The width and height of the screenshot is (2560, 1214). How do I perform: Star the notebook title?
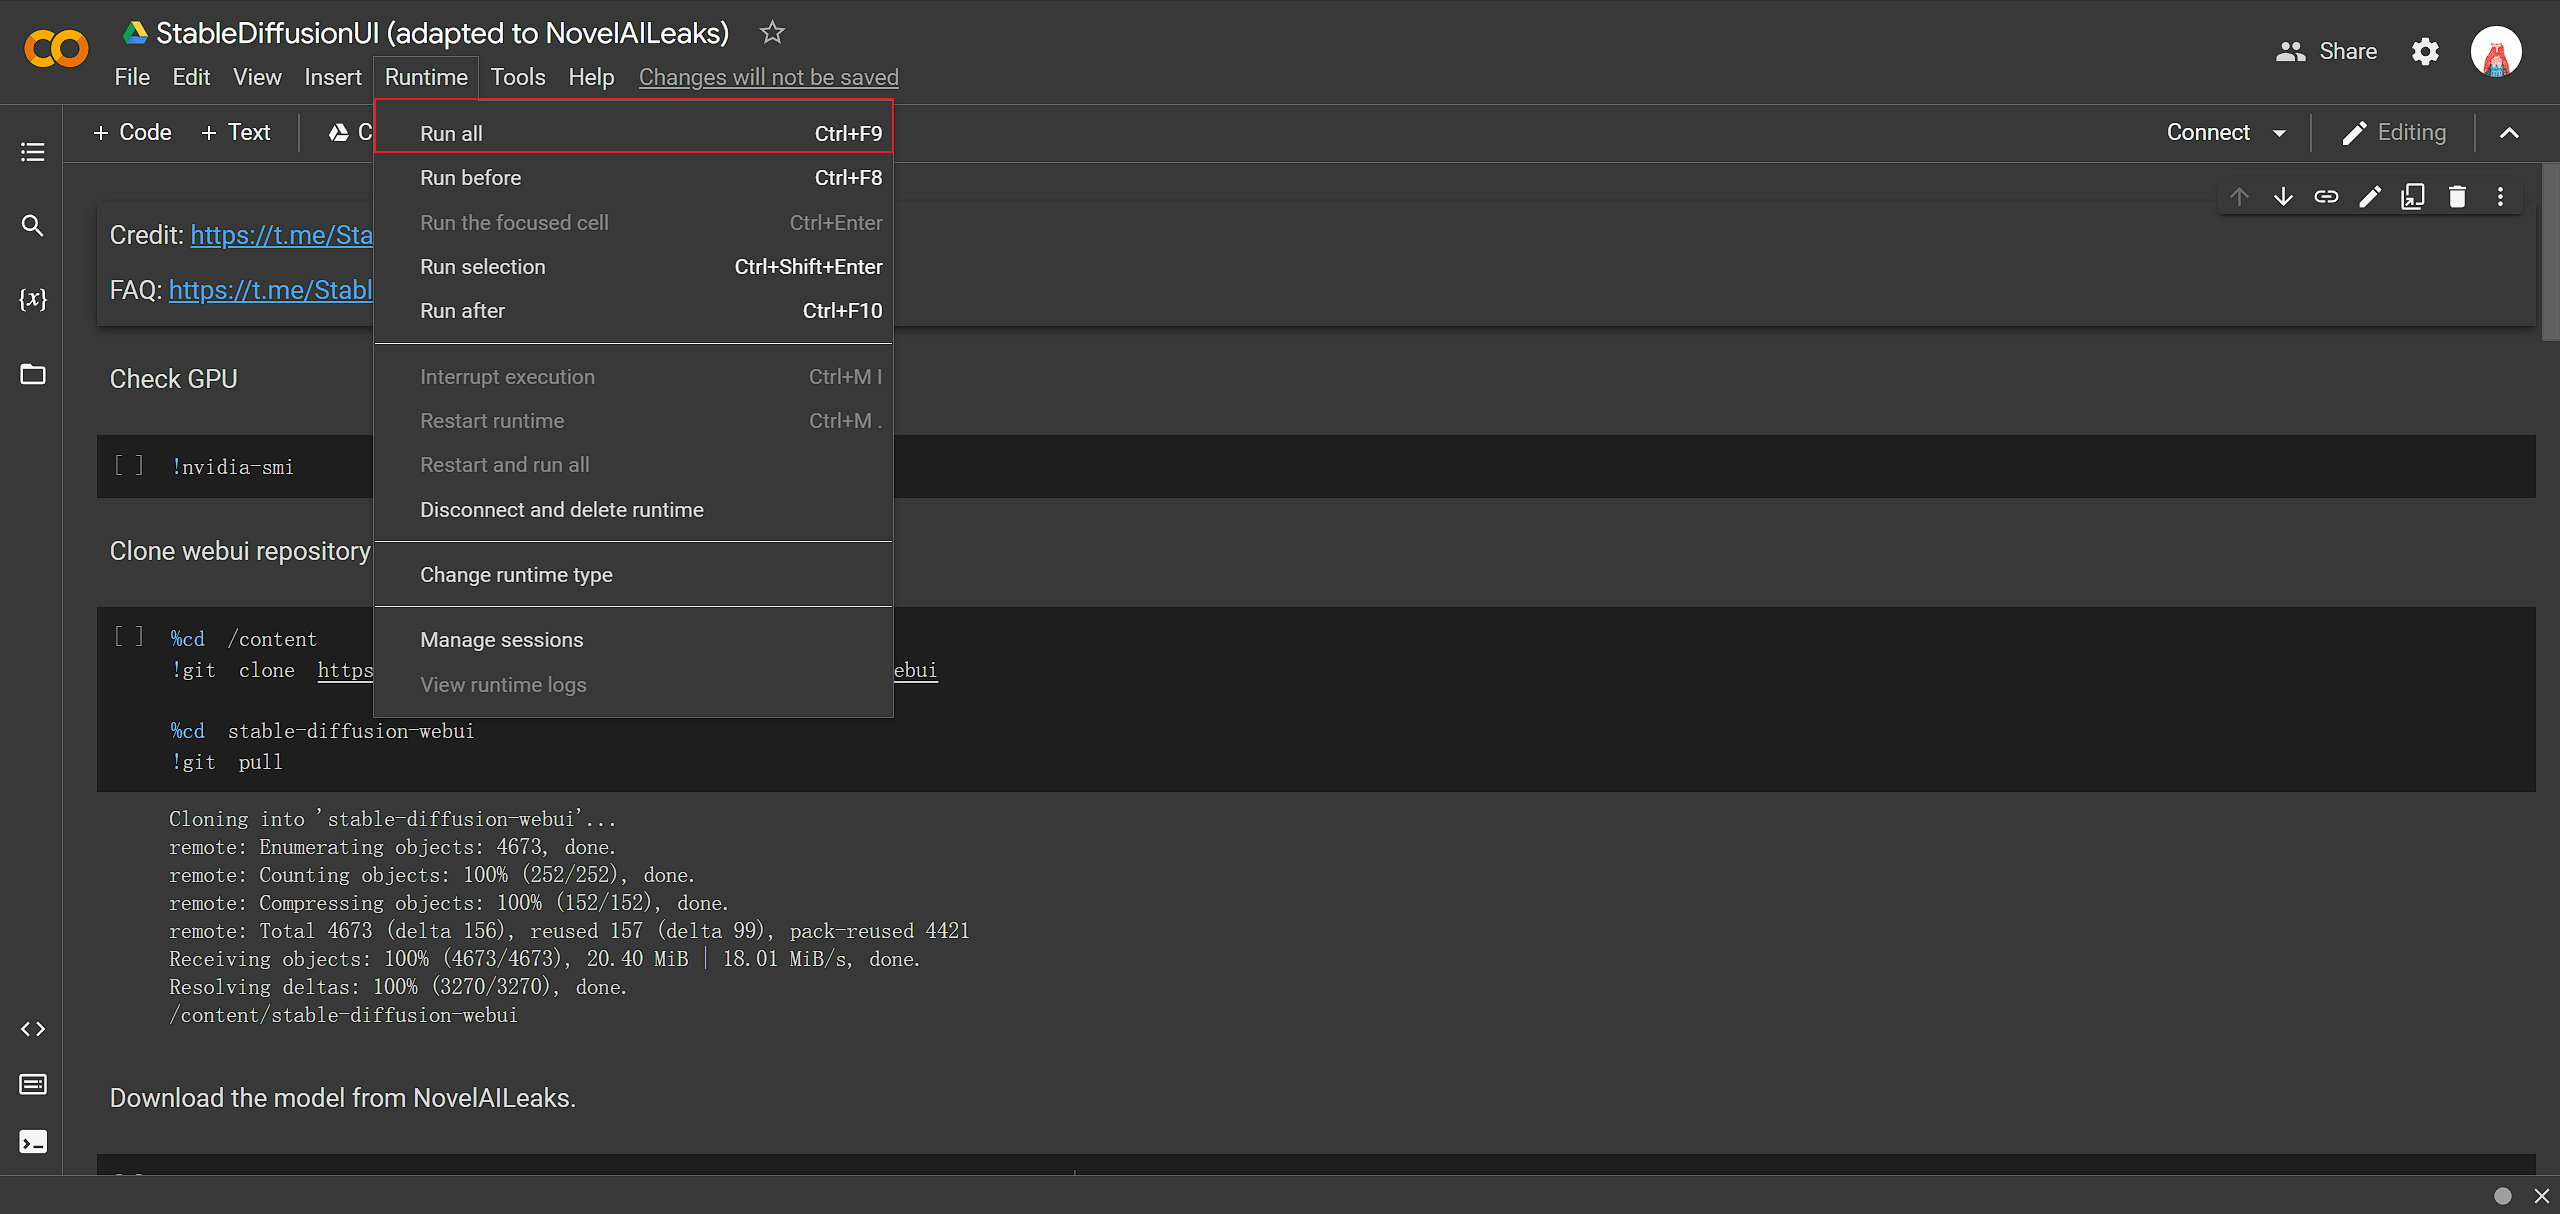coord(772,33)
